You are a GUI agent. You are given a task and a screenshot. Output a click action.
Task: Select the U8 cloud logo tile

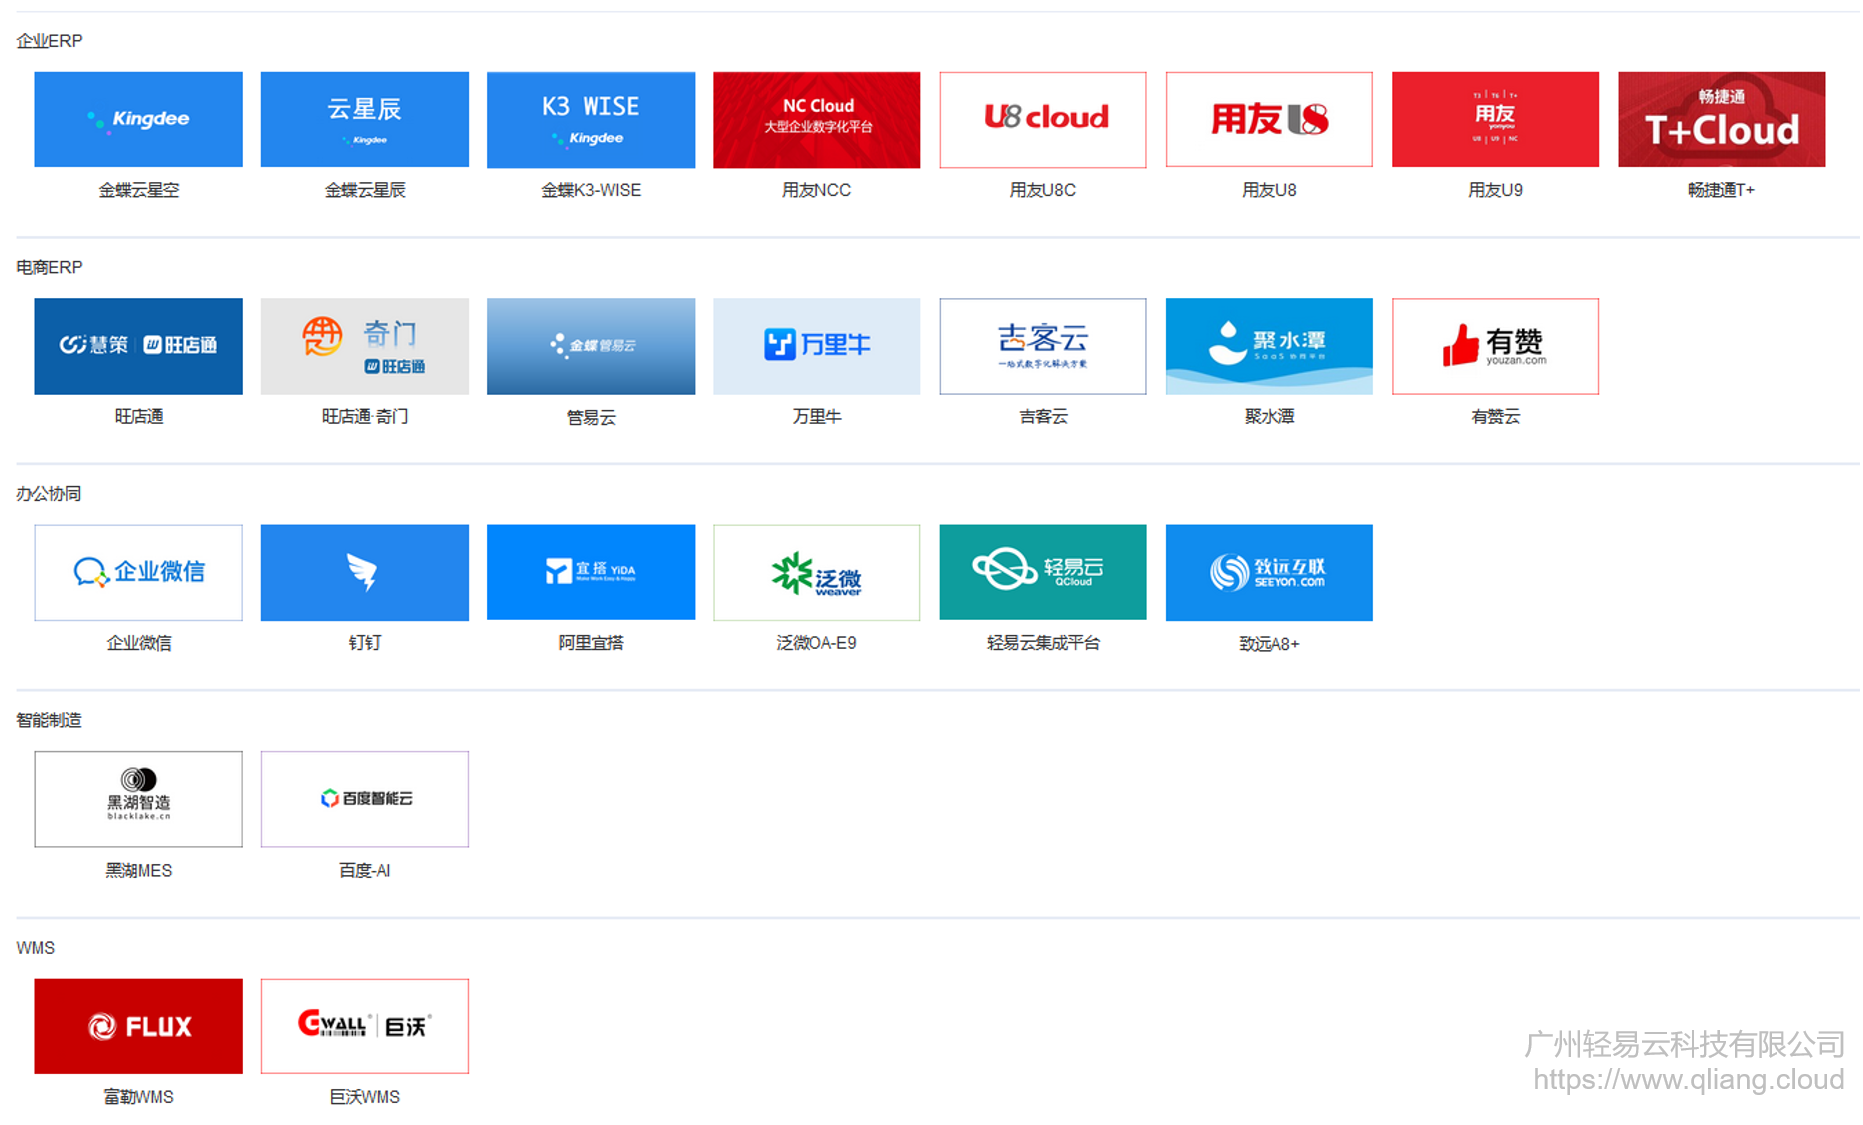click(1043, 119)
